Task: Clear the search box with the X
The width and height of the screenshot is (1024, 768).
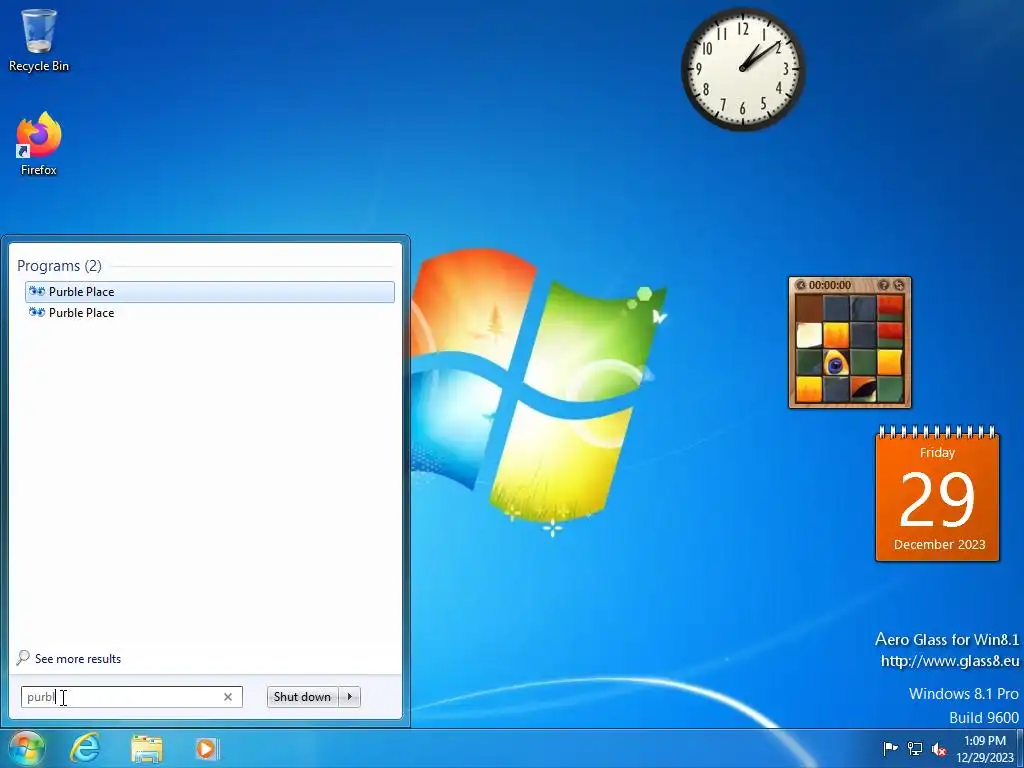Action: (228, 697)
